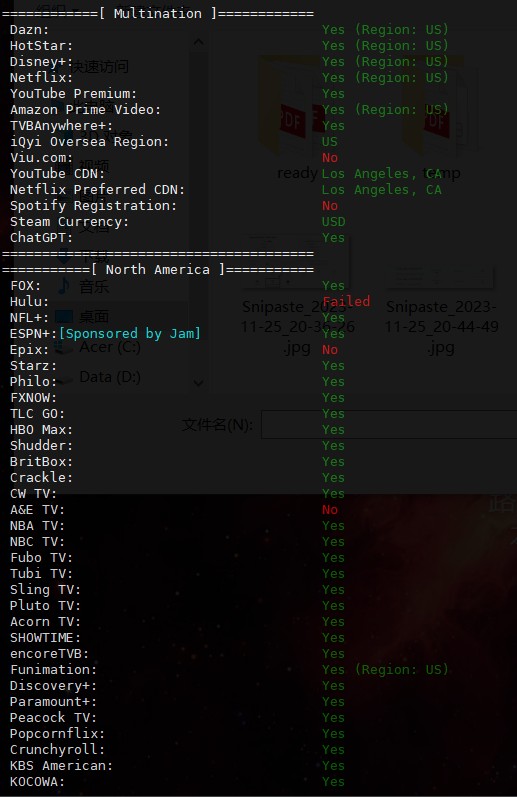Click the 'Dazn:' label
517x797 pixels.
[29, 29]
